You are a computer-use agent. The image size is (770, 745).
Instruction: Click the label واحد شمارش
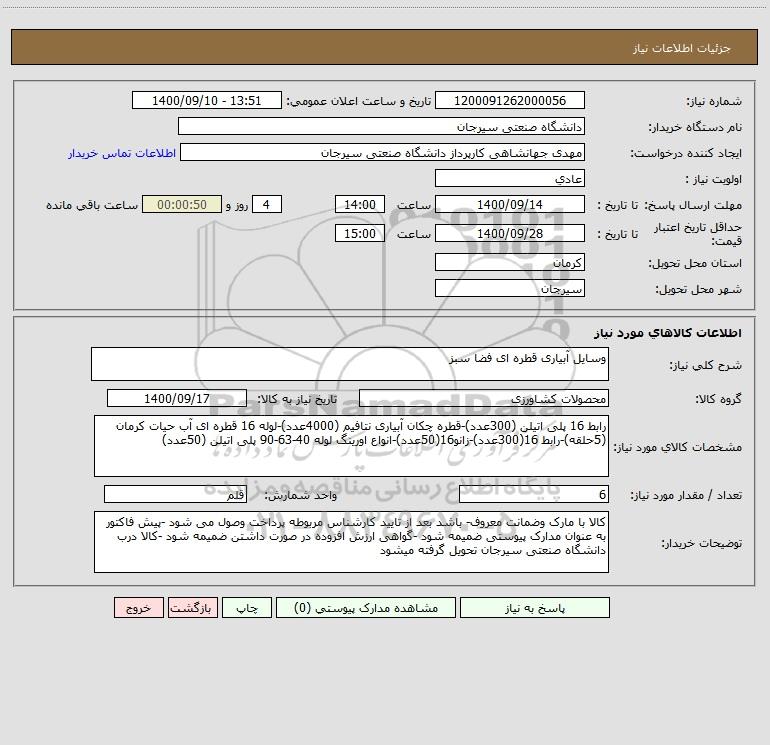(301, 495)
